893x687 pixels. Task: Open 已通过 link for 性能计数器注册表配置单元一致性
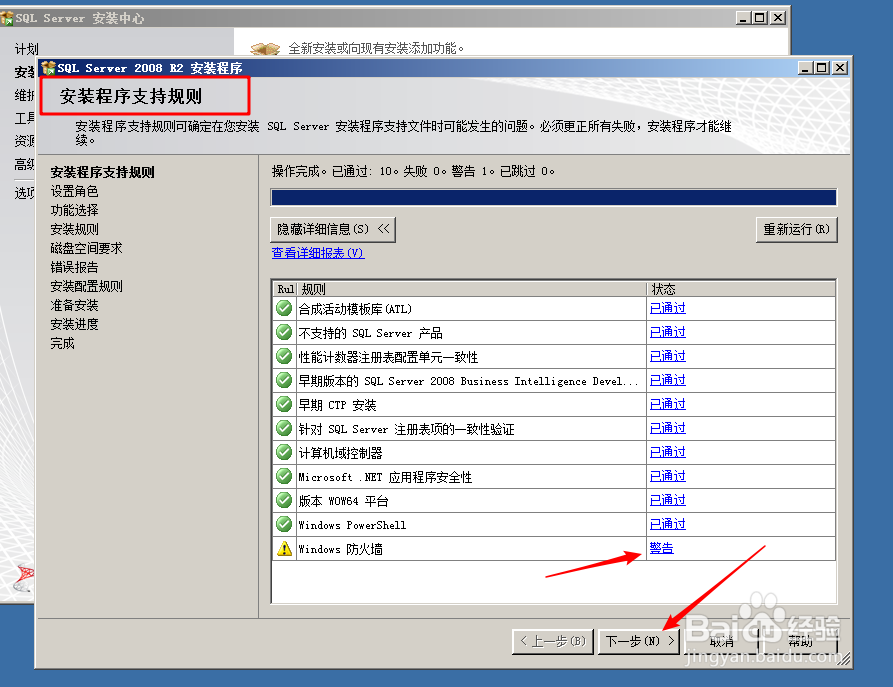point(667,355)
